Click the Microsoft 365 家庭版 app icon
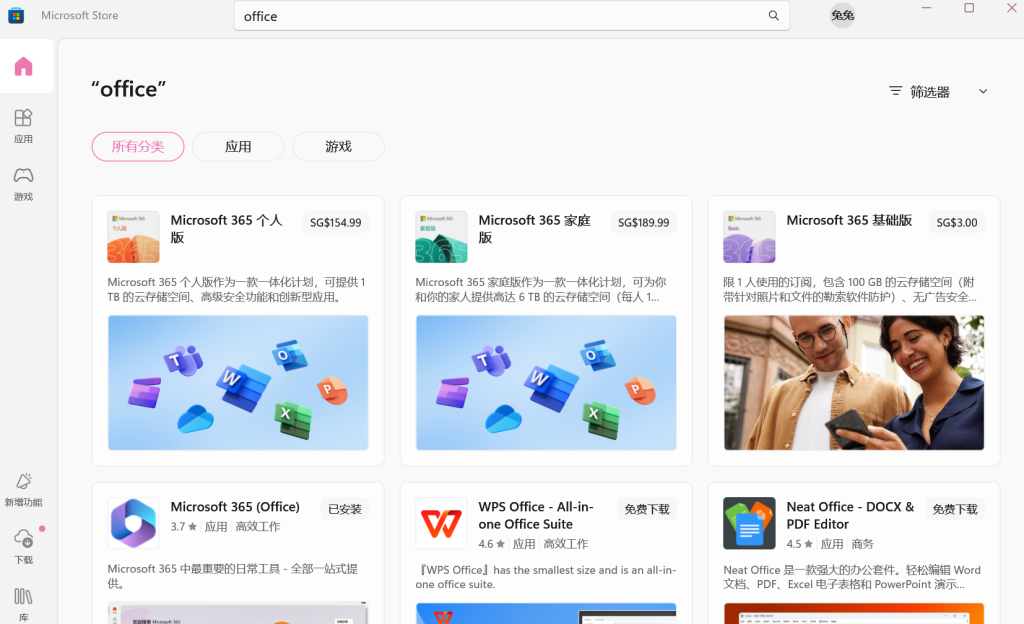 441,236
